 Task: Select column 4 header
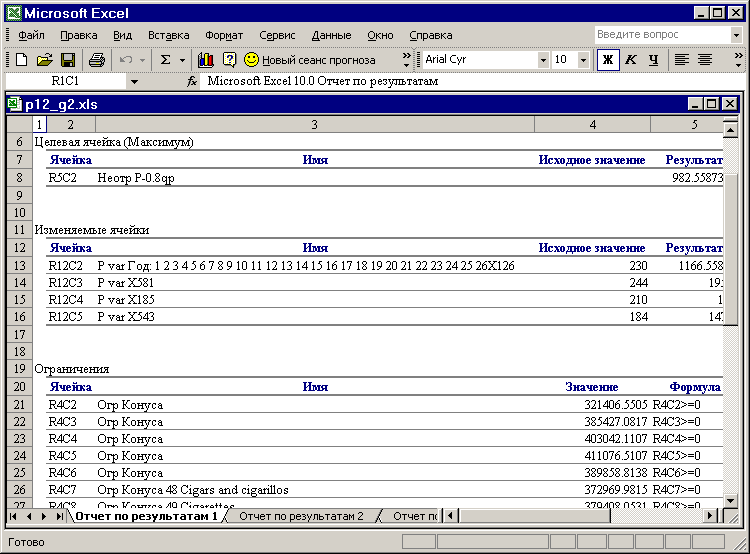[x=592, y=125]
